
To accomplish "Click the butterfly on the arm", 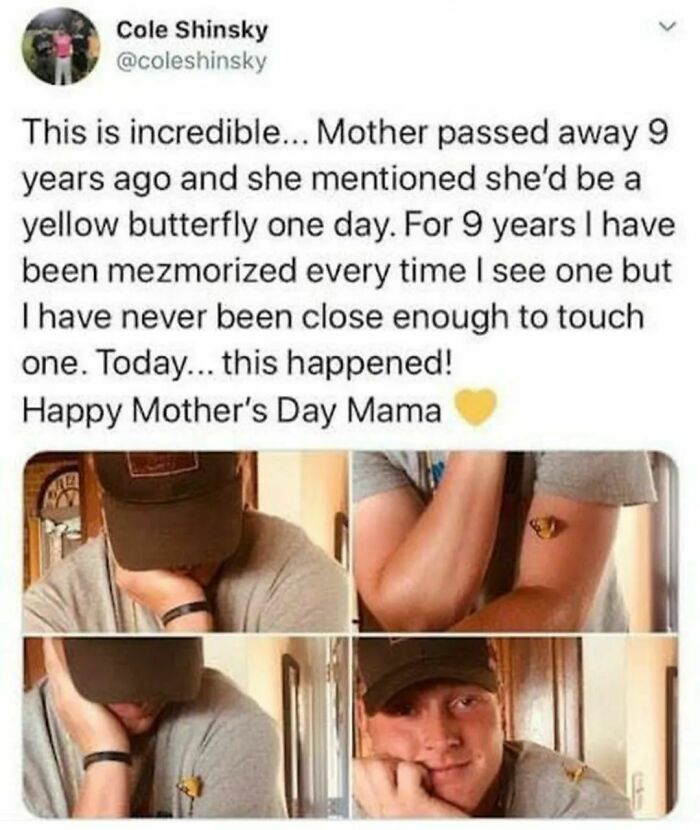I will point(545,526).
